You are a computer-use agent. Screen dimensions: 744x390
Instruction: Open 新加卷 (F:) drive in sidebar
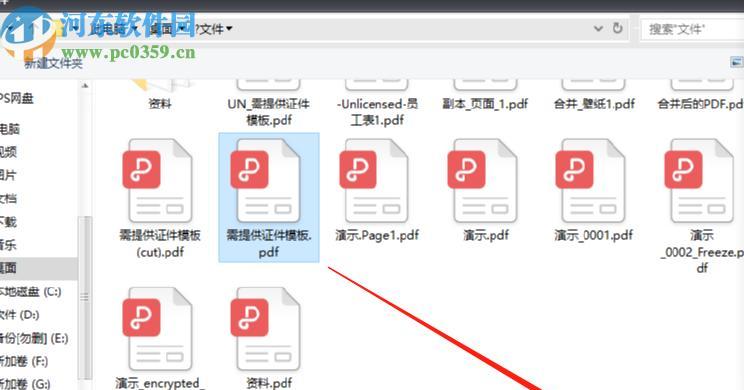click(24, 362)
